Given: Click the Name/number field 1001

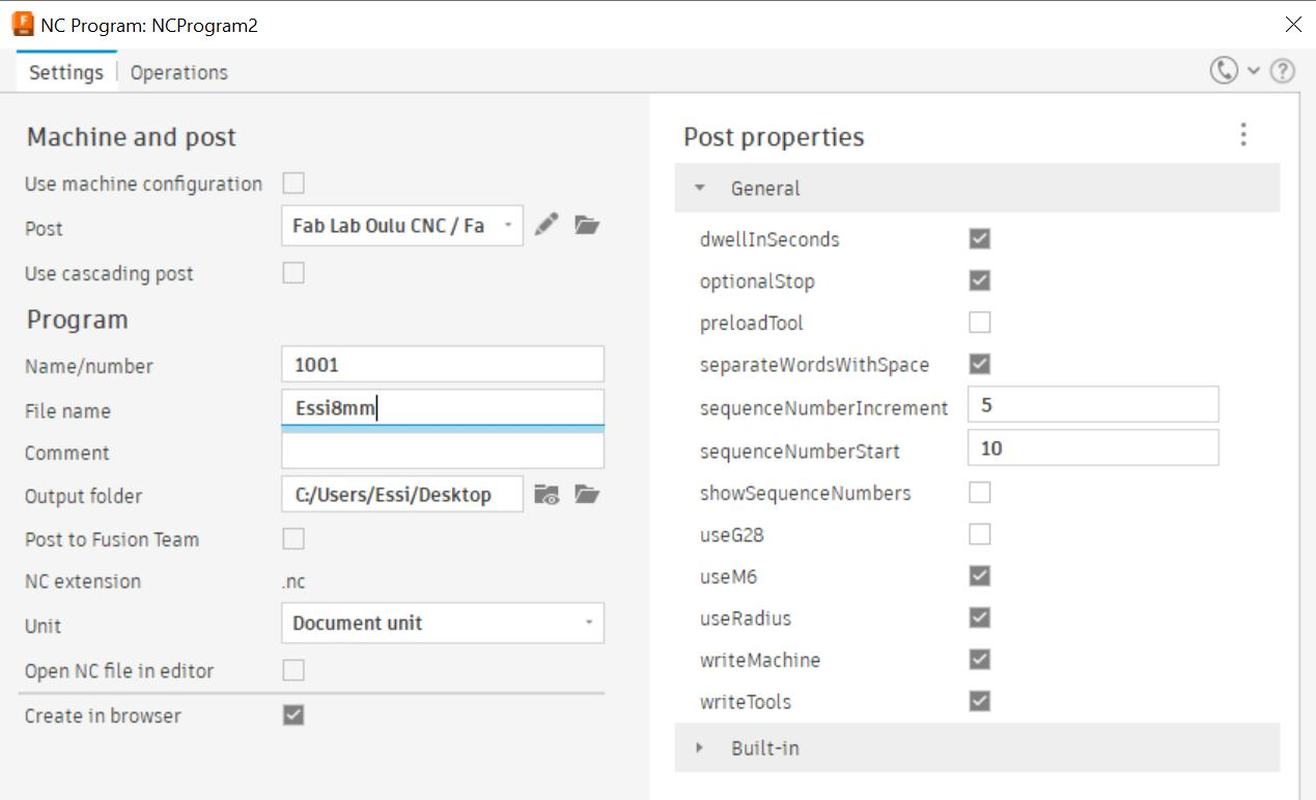Looking at the screenshot, I should tap(443, 364).
